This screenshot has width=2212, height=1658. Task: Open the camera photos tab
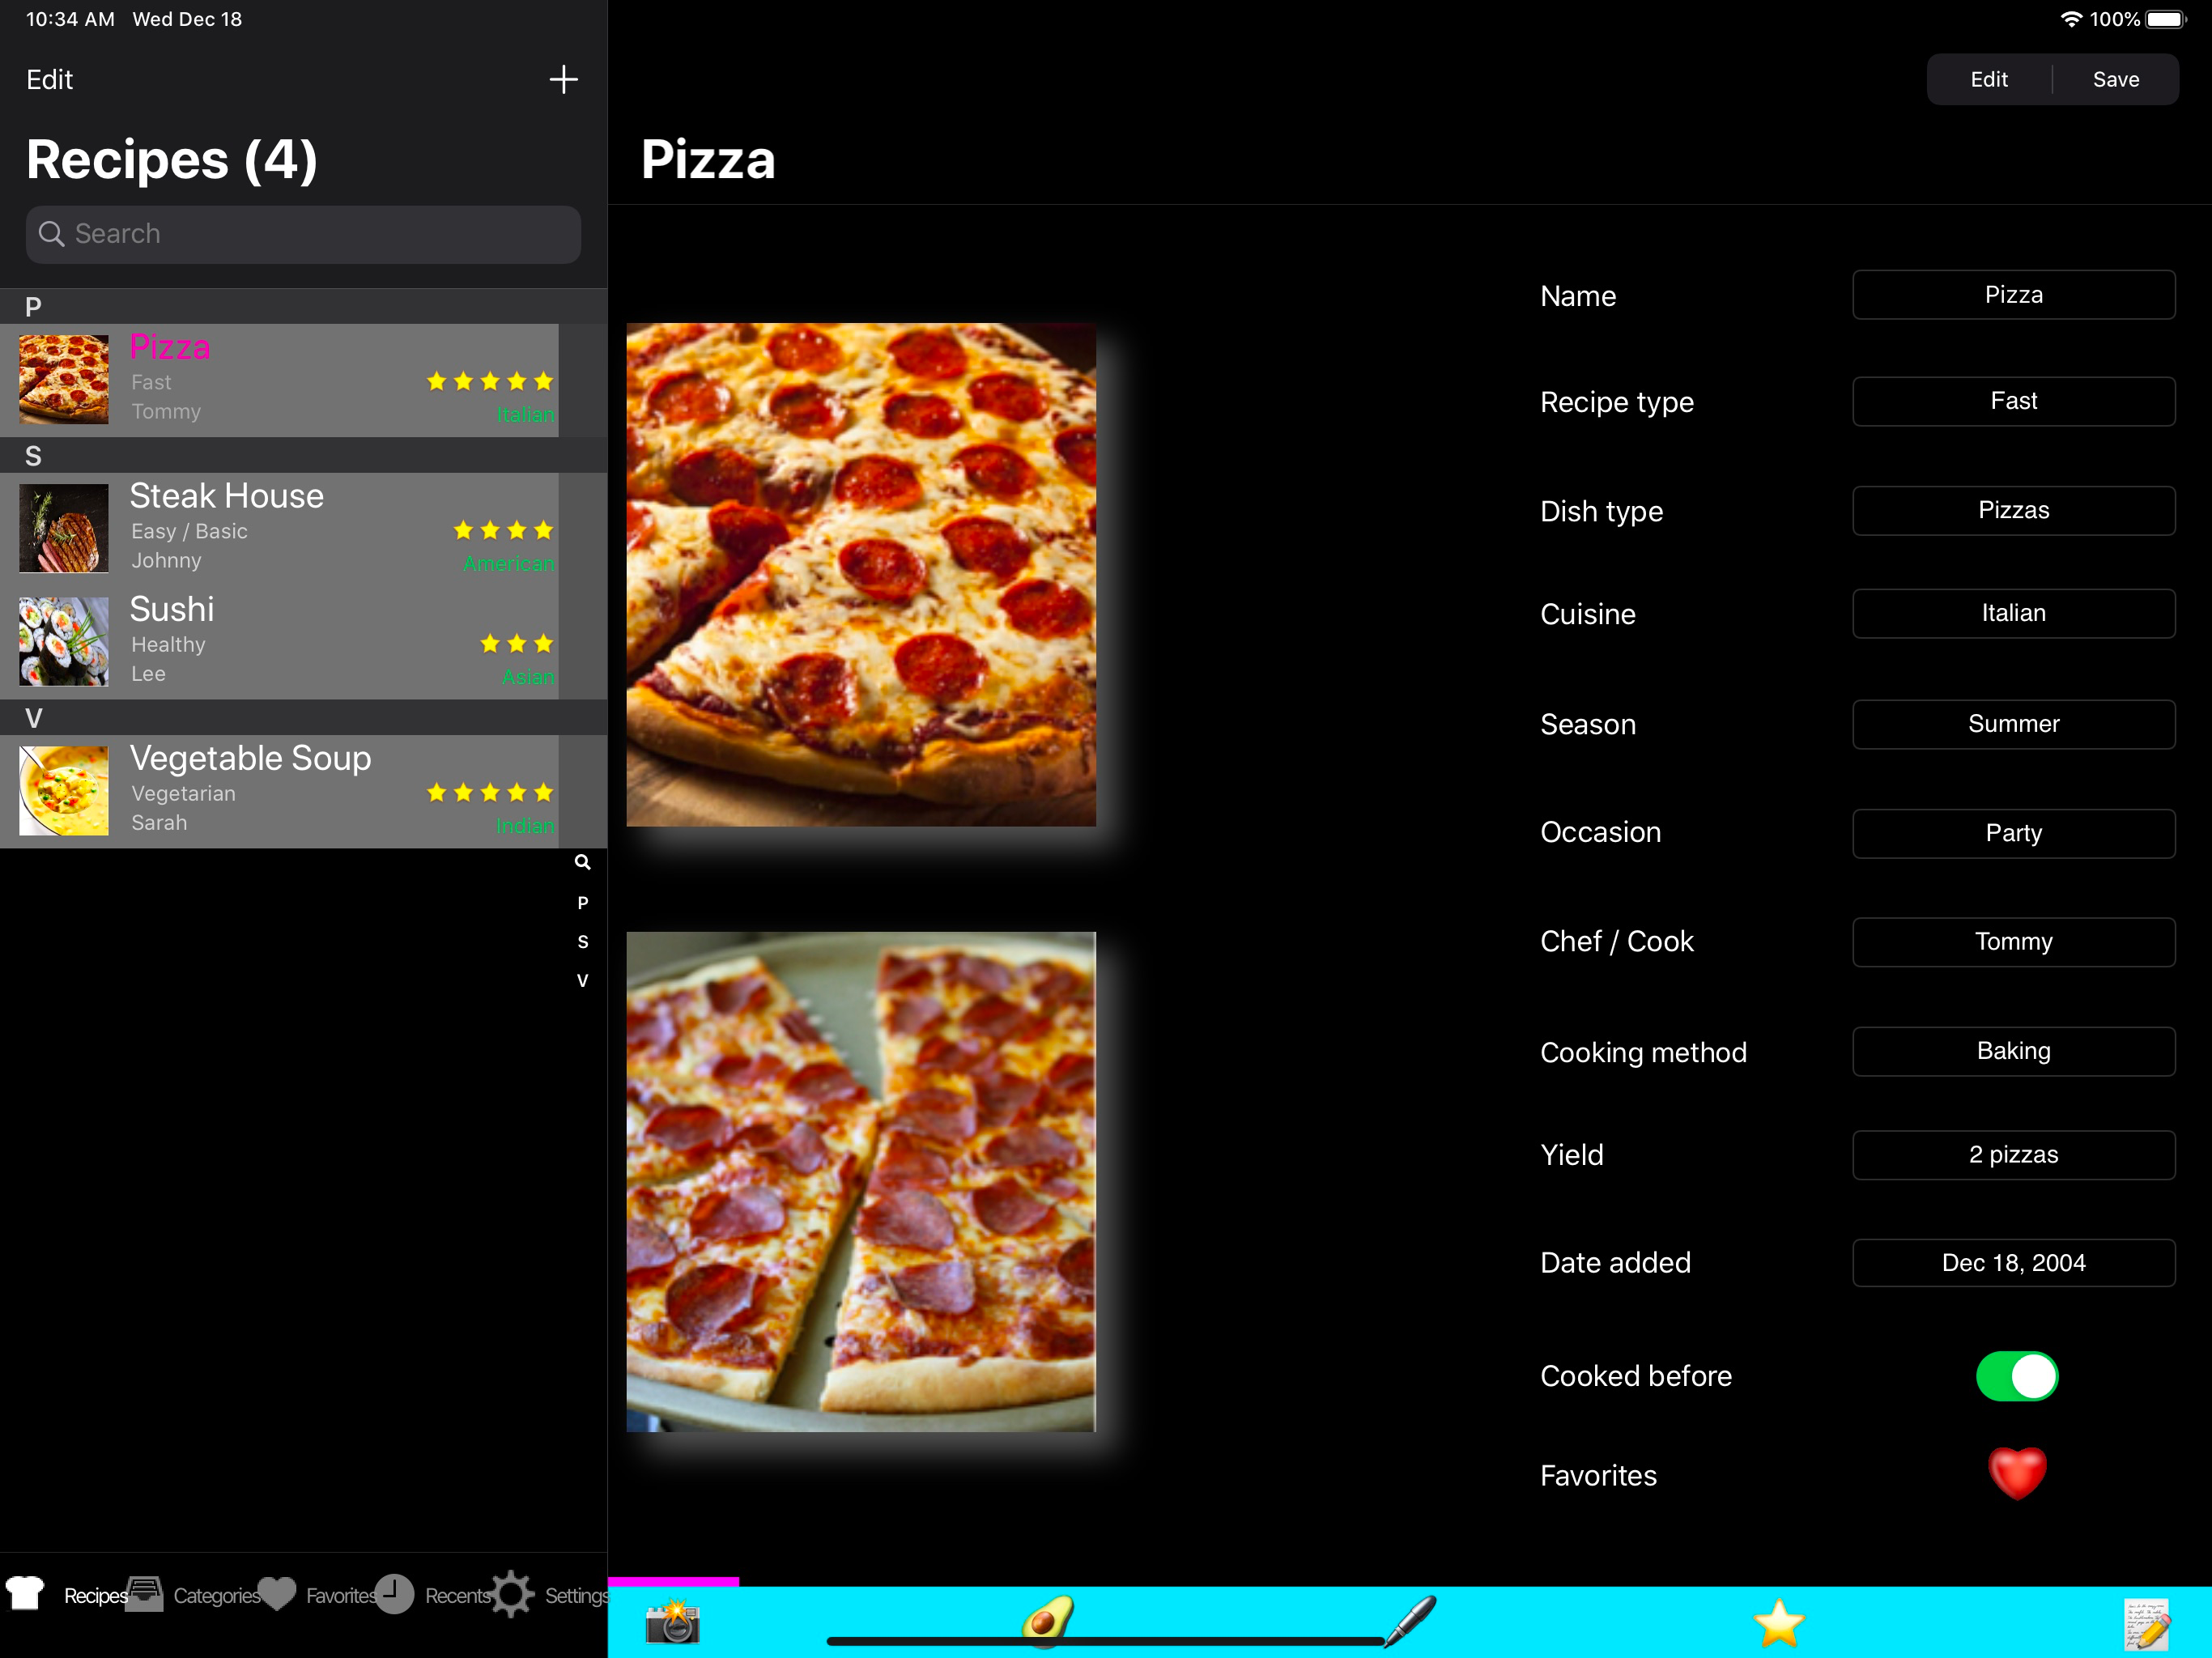pos(672,1622)
